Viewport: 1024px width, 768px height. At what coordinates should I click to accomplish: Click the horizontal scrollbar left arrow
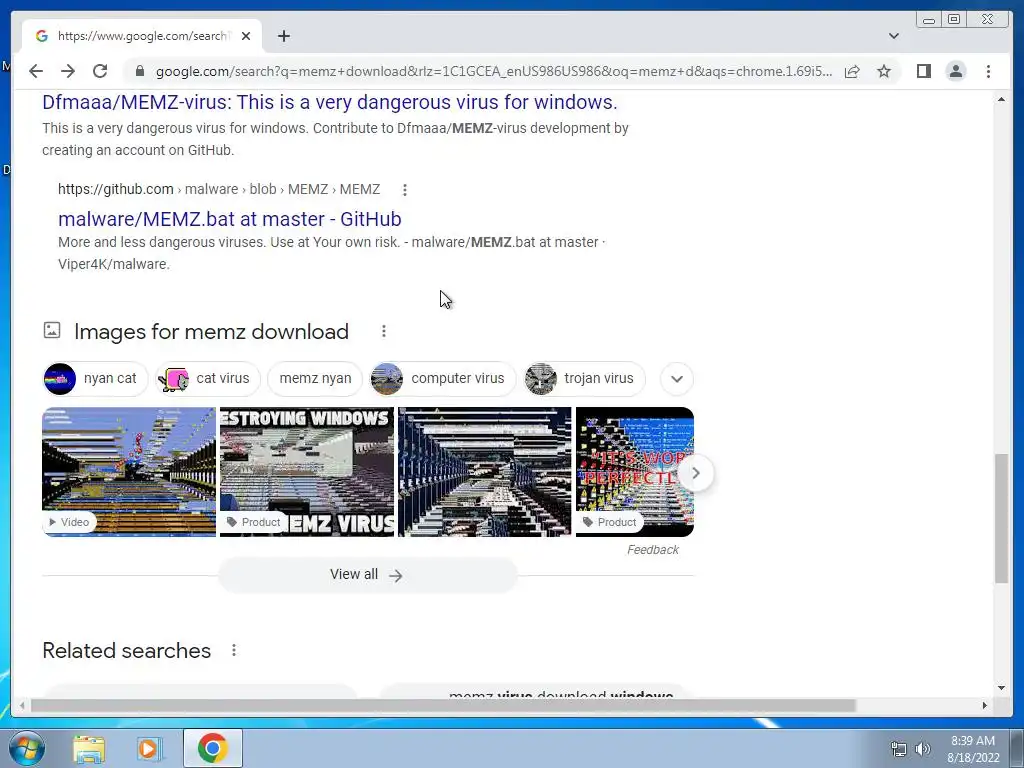click(x=22, y=705)
